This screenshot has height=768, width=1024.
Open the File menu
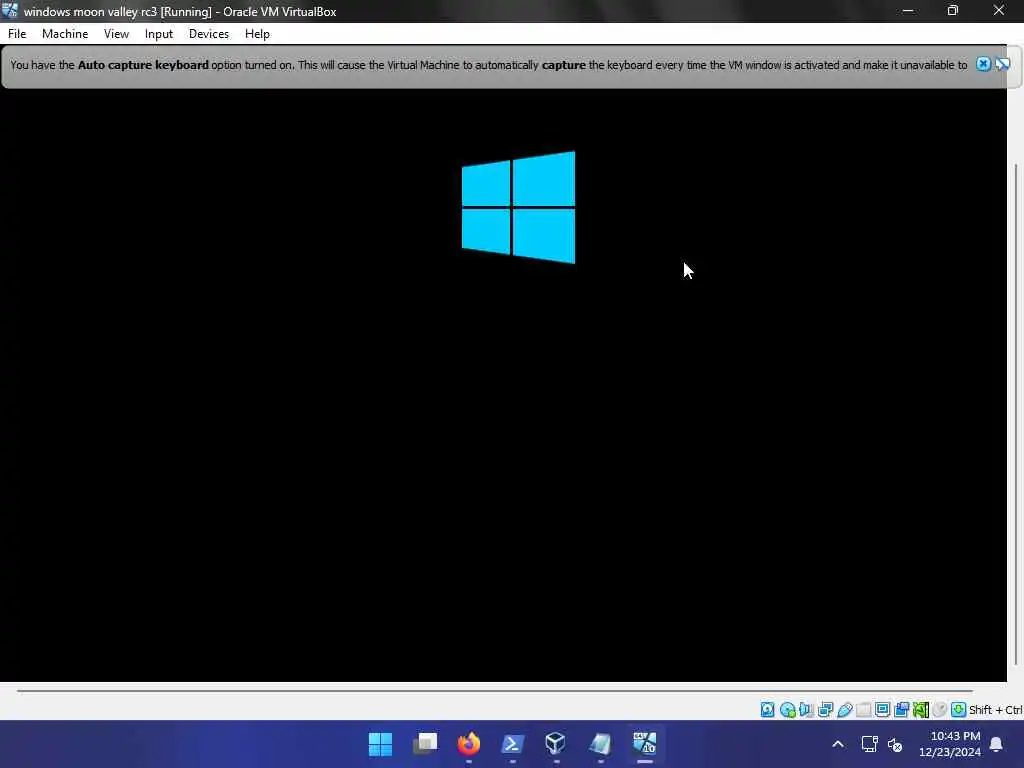(17, 34)
